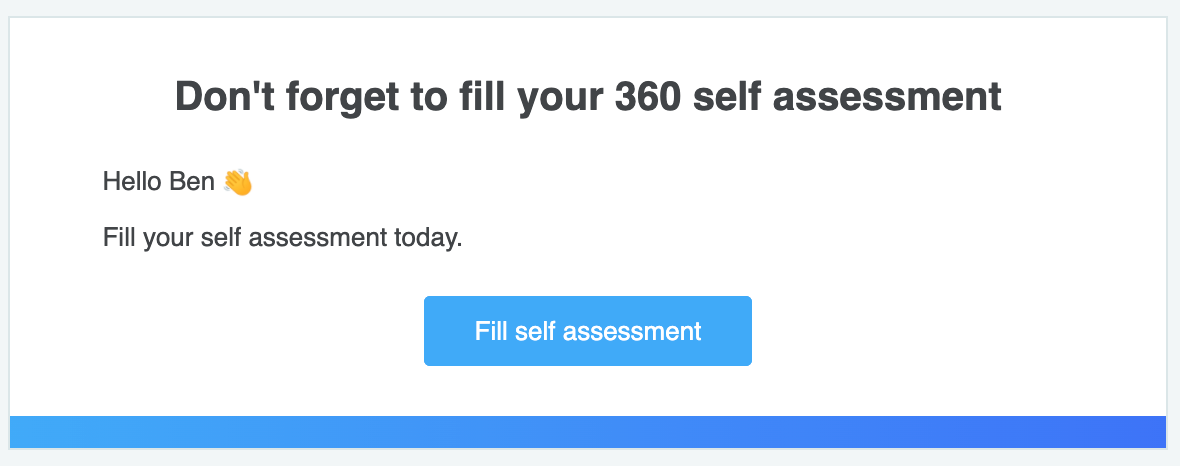Screen dimensions: 1180x466
Task: Click the word Fill inside the blue button
Action: (491, 331)
